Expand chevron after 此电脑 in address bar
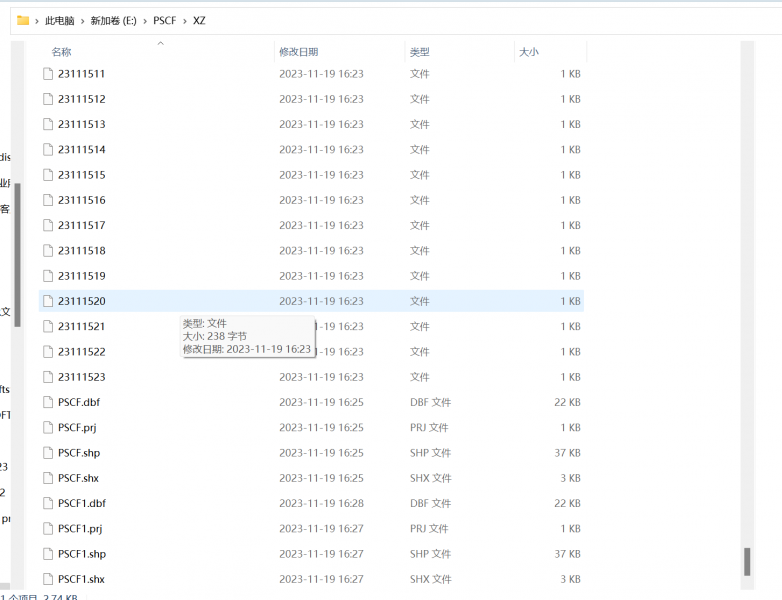Viewport: 782px width, 600px height. coord(83,21)
